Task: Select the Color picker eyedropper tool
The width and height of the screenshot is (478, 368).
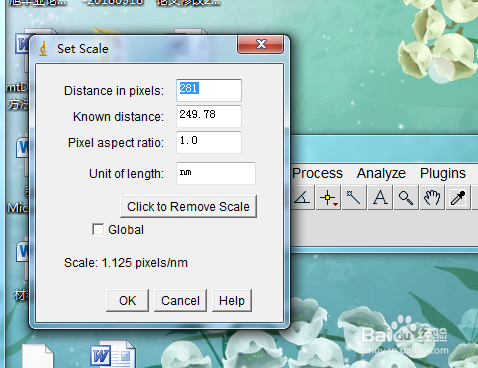Action: [458, 198]
